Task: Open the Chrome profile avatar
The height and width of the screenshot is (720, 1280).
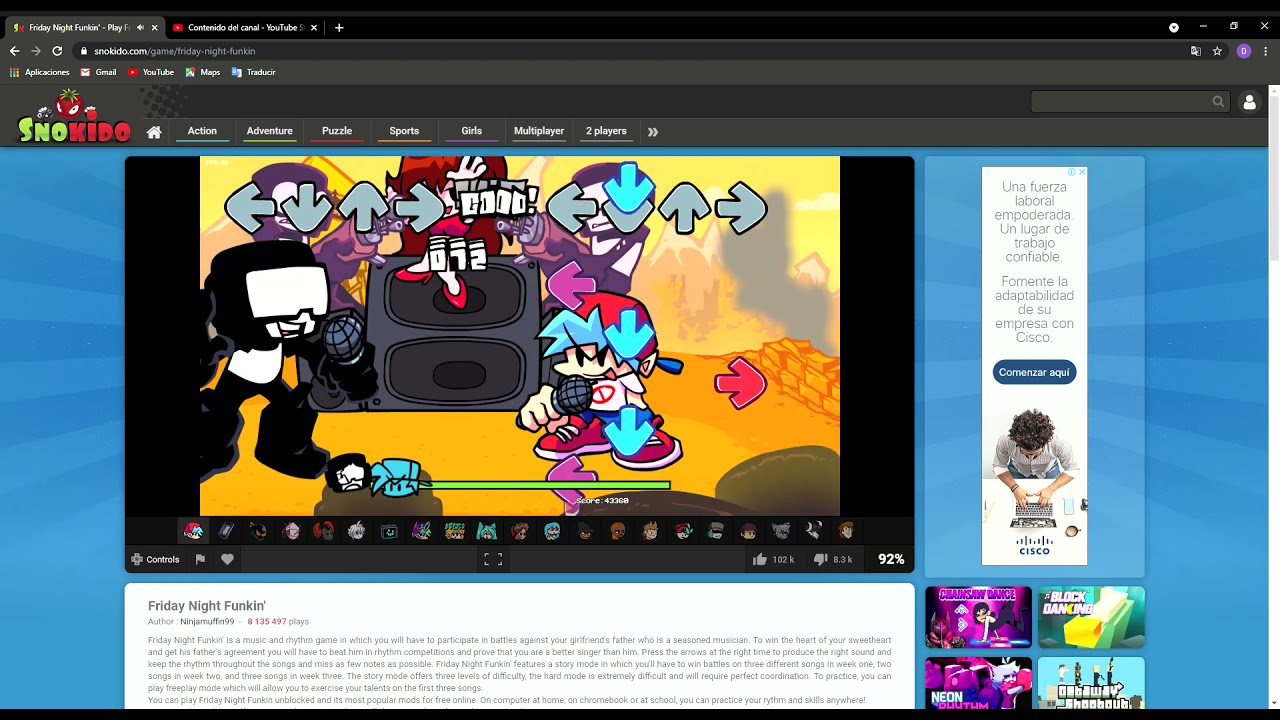Action: click(x=1244, y=51)
